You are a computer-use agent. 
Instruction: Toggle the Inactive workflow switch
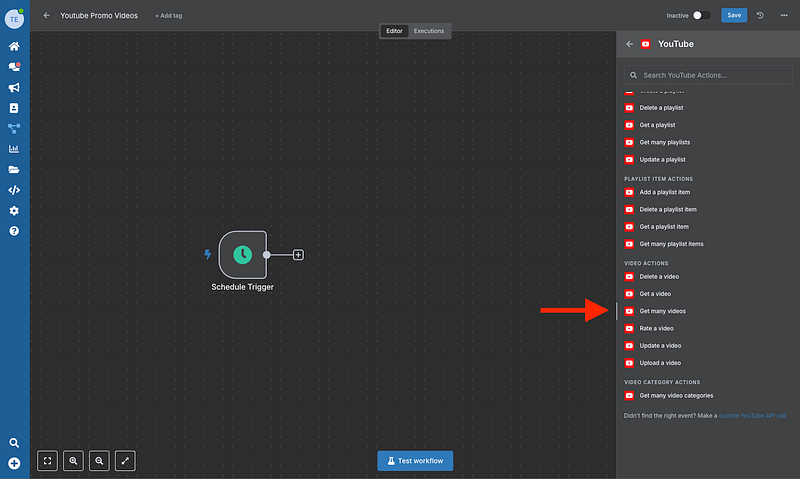tap(702, 15)
